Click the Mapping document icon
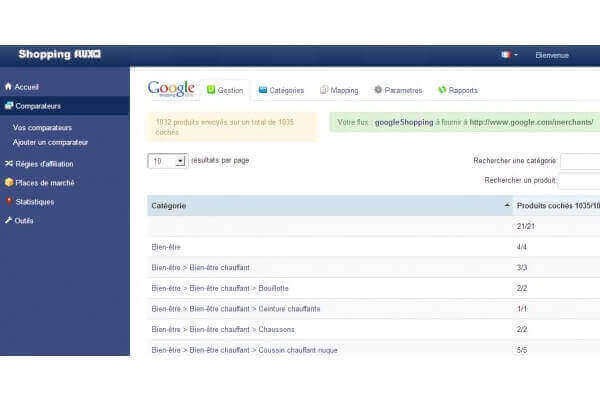Screen dimensions: 600x400 324,90
